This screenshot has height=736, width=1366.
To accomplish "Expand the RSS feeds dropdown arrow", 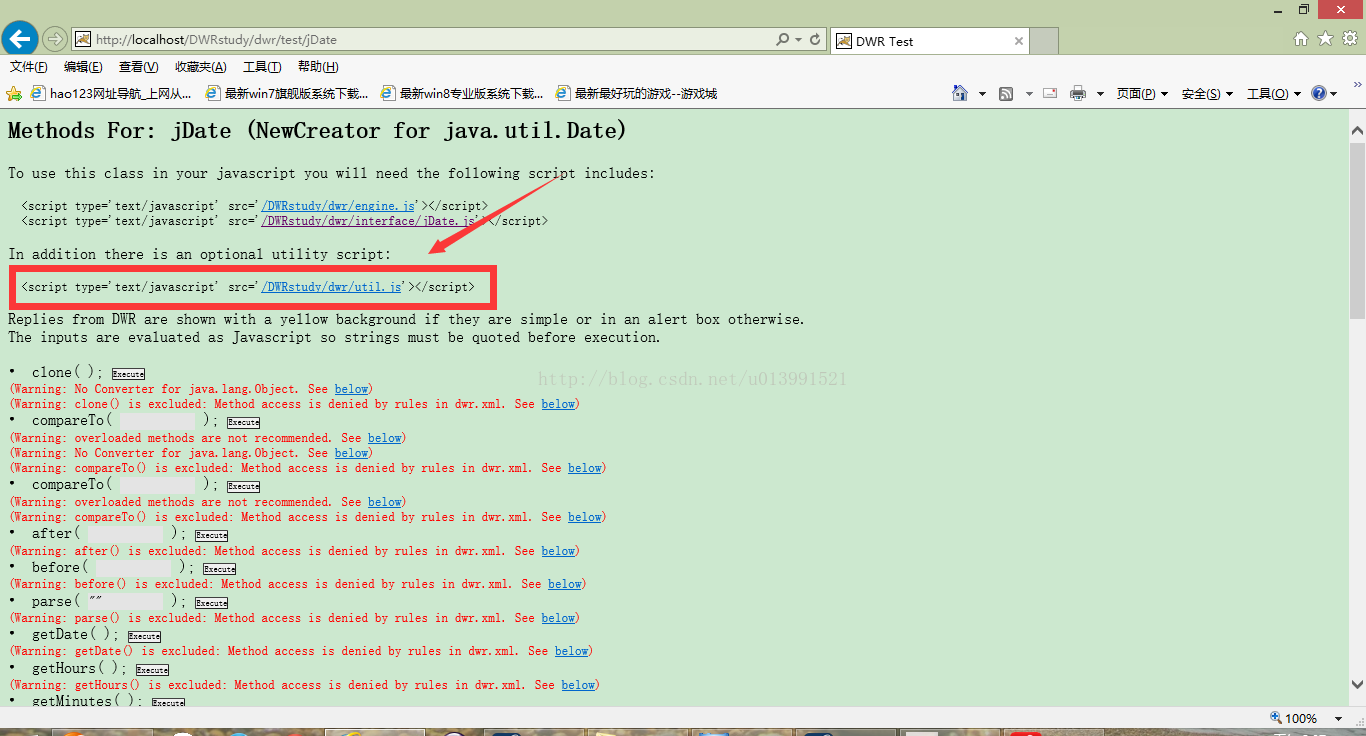I will point(1028,93).
